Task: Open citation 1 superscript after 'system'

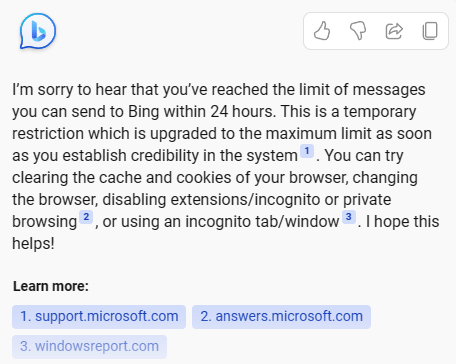Action: tap(307, 151)
